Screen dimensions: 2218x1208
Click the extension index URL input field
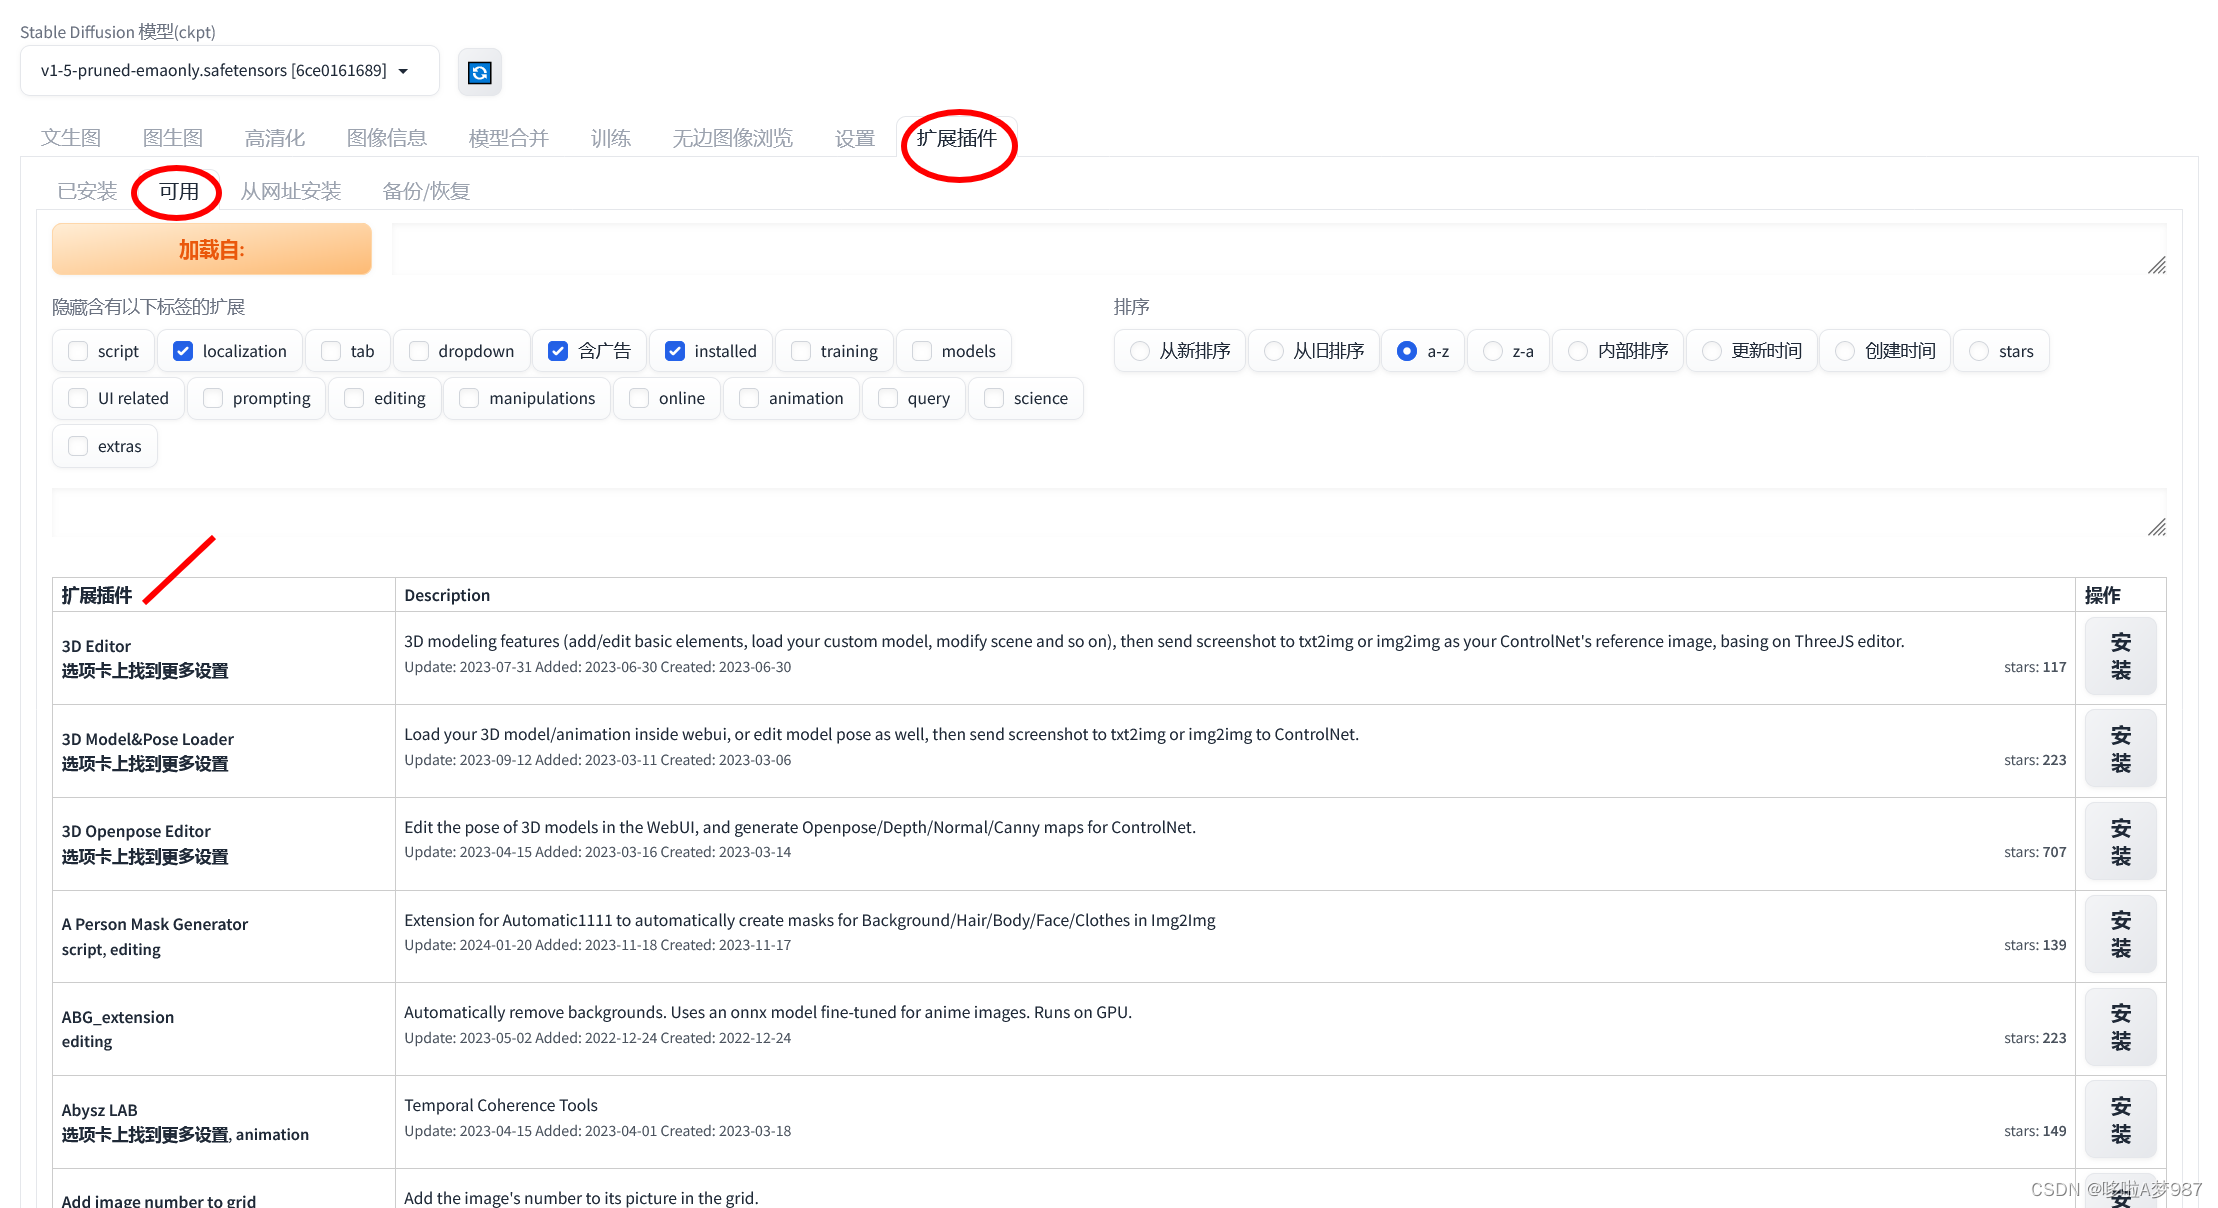click(x=1268, y=249)
